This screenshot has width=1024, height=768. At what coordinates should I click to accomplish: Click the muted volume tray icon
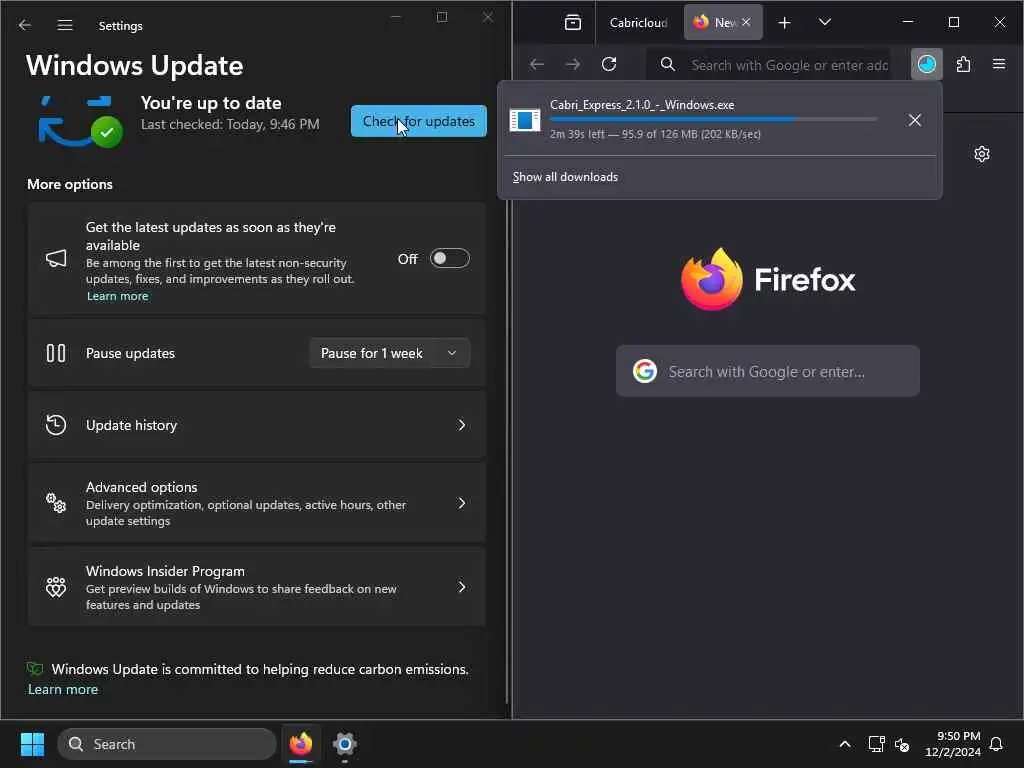pos(902,744)
